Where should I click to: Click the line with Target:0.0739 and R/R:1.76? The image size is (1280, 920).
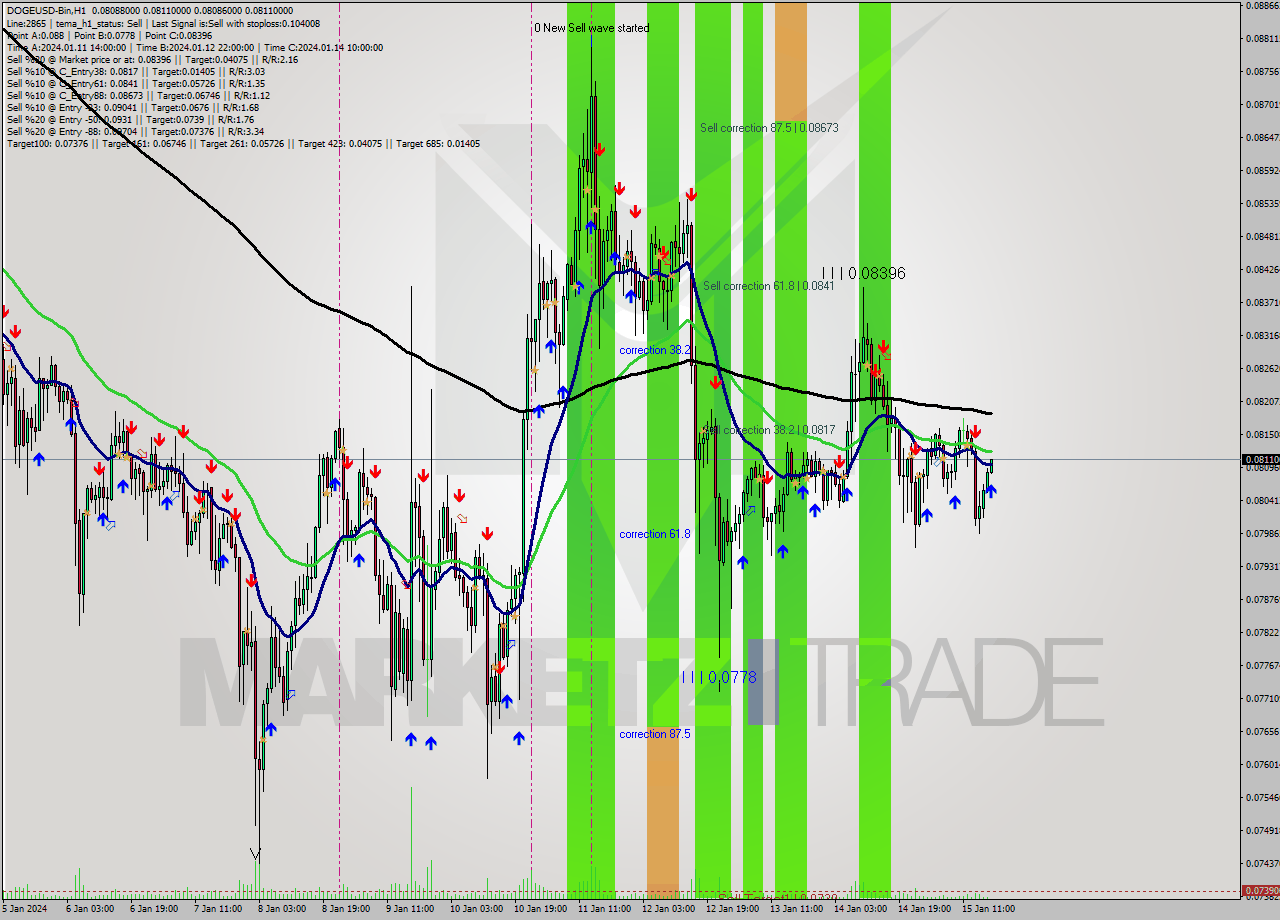[130, 119]
